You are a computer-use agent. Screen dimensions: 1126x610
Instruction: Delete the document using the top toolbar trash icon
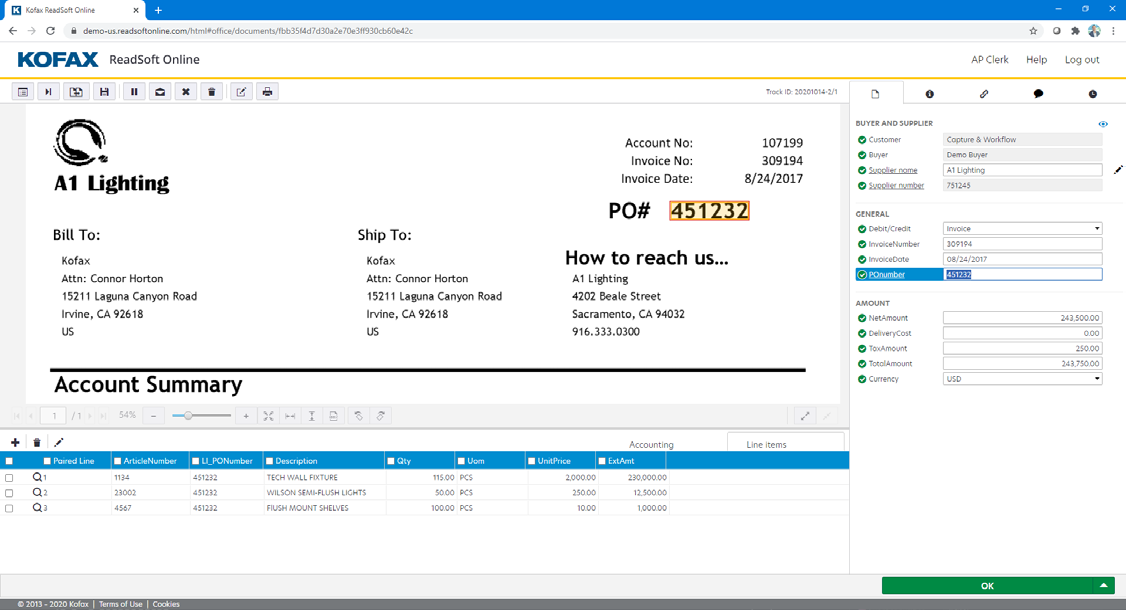point(212,92)
